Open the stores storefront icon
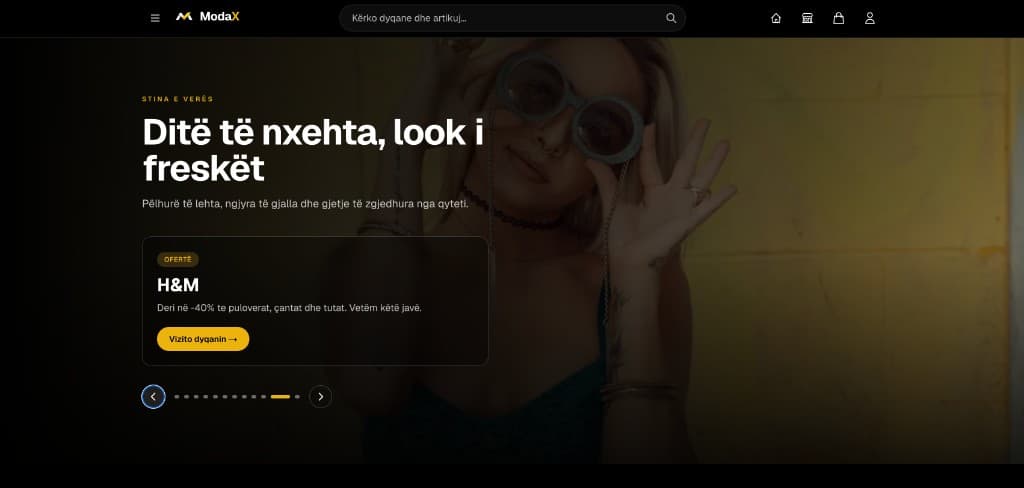This screenshot has height=488, width=1024. tap(807, 18)
